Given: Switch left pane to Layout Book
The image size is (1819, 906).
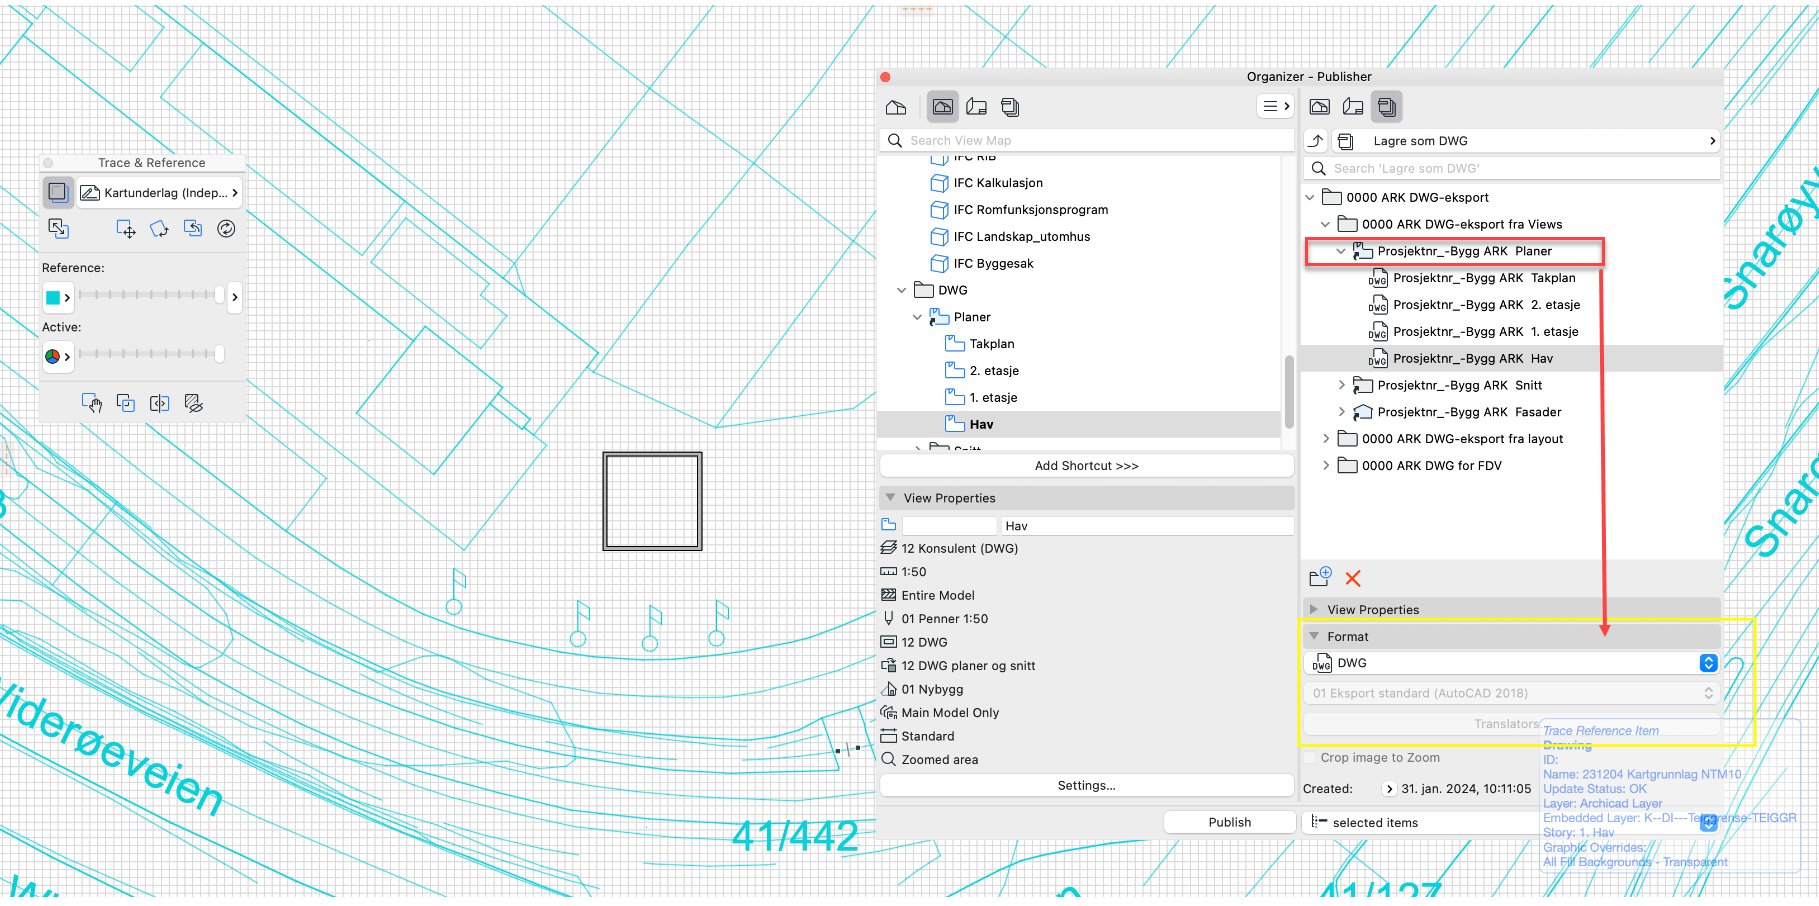Looking at the screenshot, I should coord(977,107).
